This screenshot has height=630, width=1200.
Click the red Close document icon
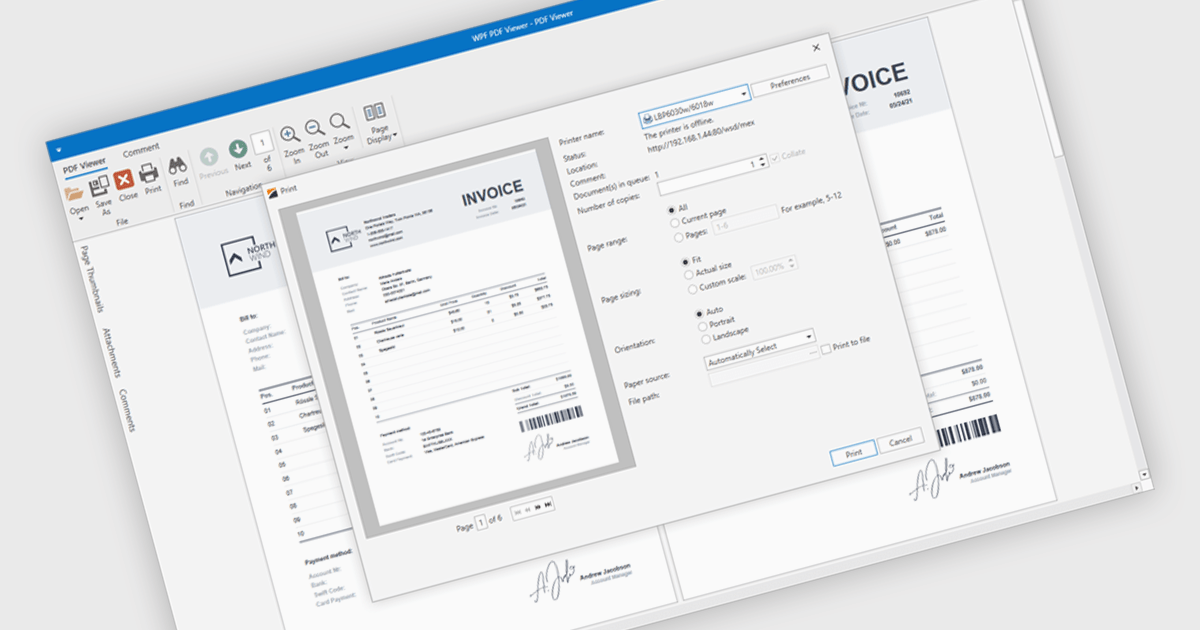click(x=124, y=179)
